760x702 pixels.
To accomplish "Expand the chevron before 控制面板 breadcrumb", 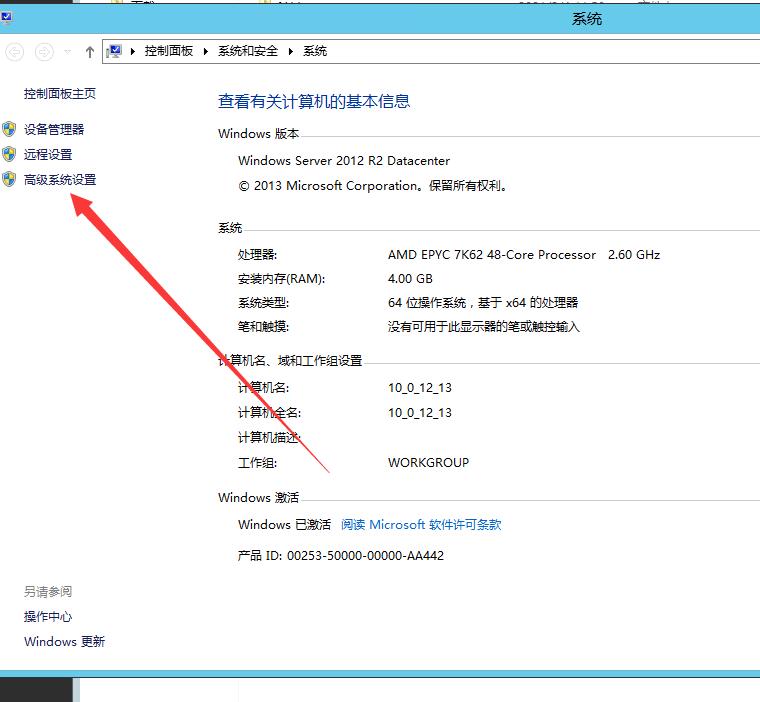I will [x=134, y=51].
